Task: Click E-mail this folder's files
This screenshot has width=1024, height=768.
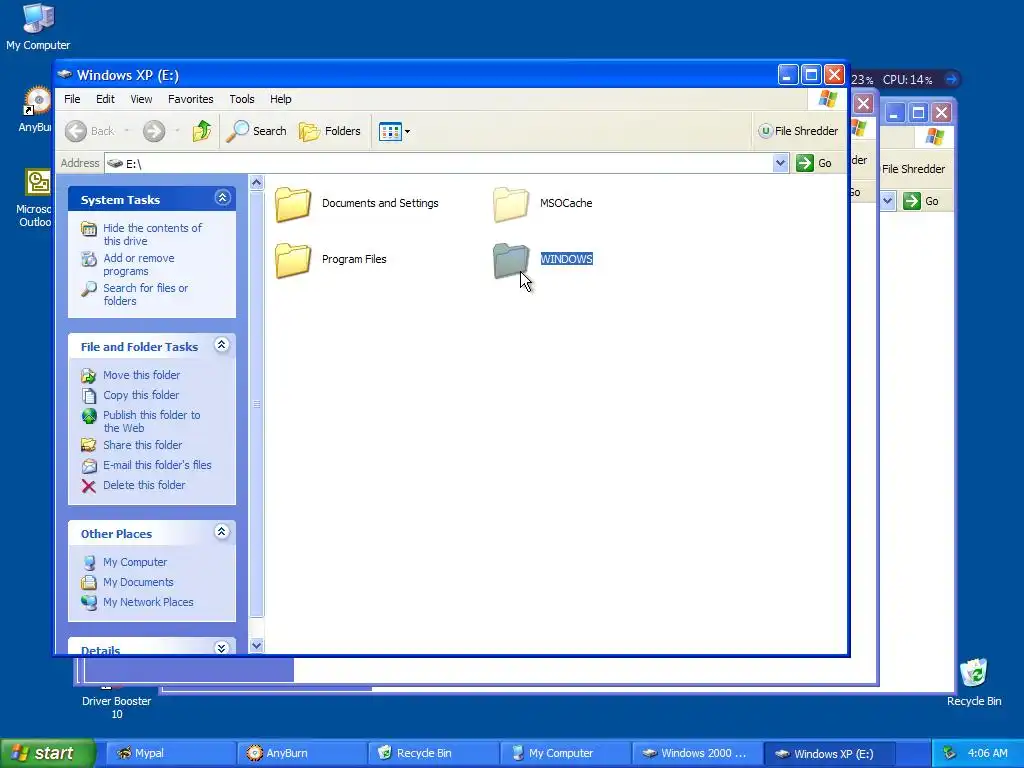Action: [x=157, y=465]
